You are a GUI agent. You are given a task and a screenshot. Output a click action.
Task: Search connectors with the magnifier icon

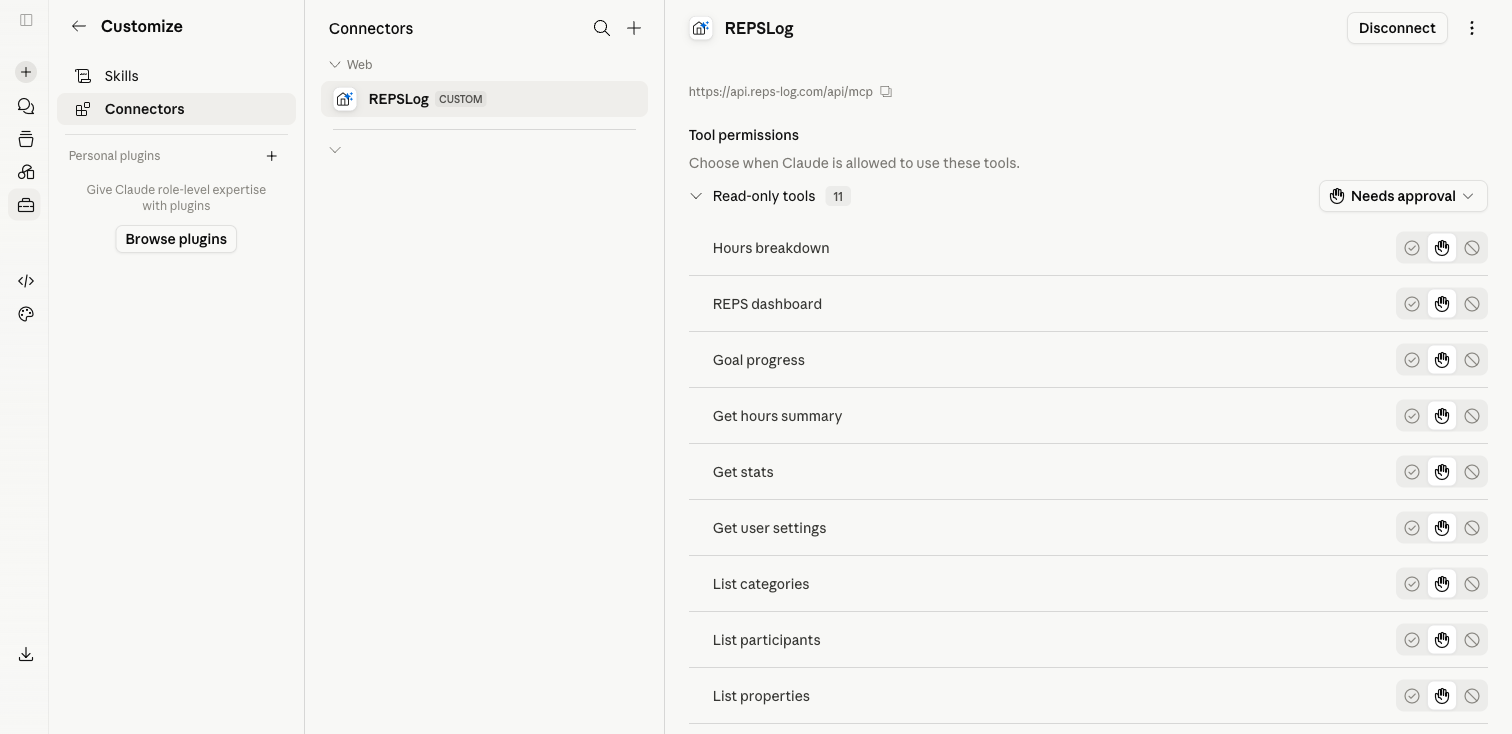(x=602, y=28)
